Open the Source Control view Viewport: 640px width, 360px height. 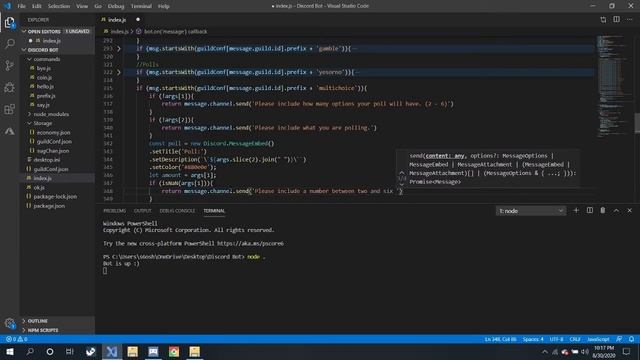tap(9, 65)
